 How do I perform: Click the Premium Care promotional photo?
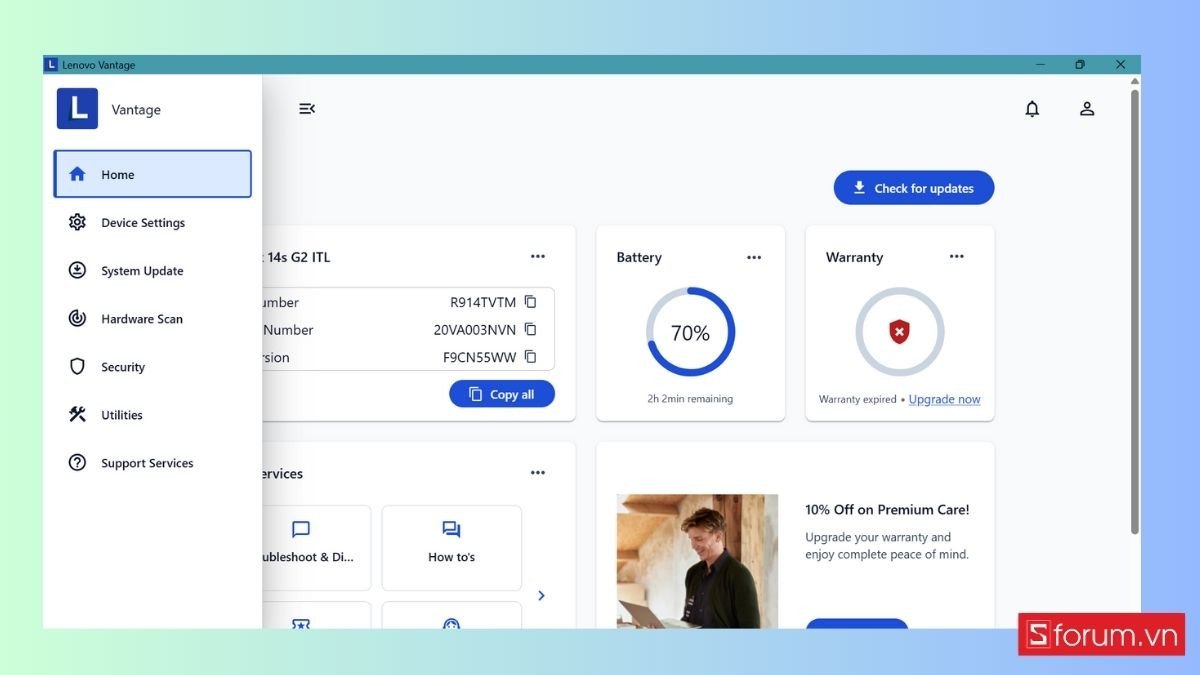(697, 560)
